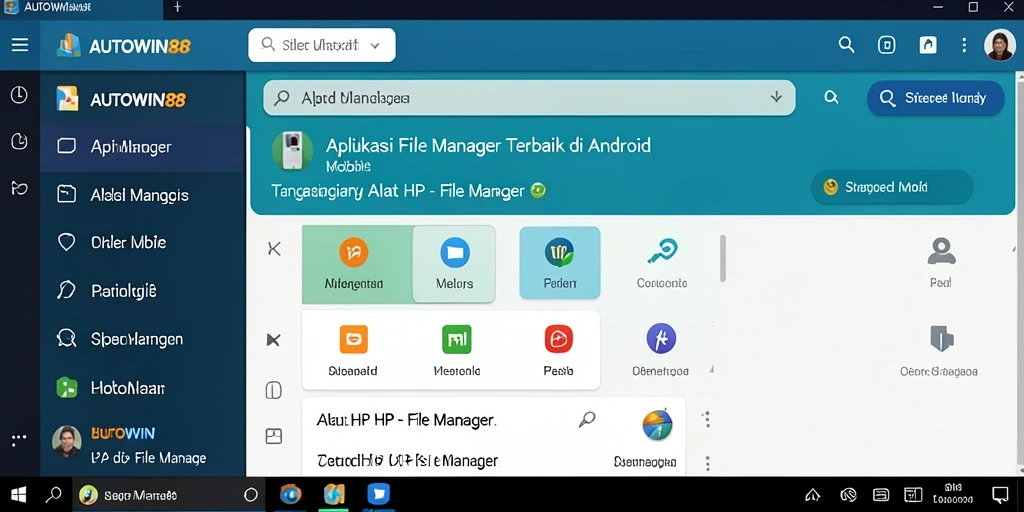The image size is (1024, 512).
Task: Open the Pedern tile
Action: pos(560,263)
